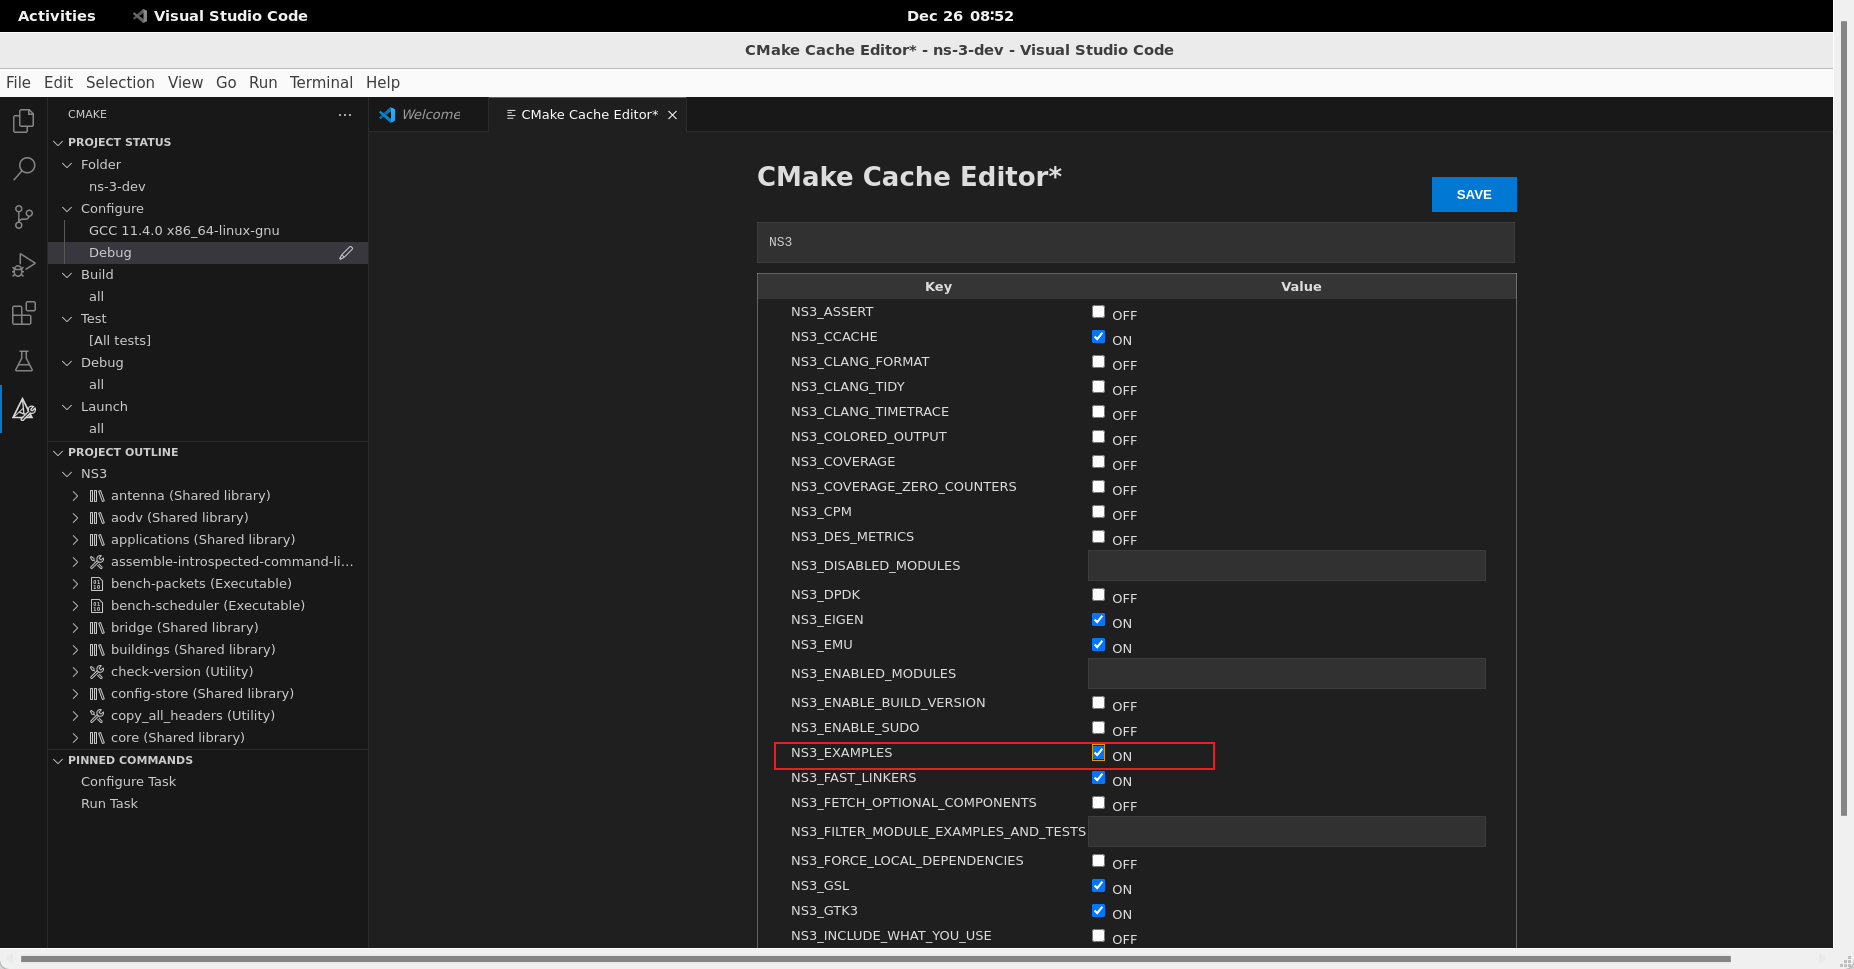Collapse the Folder tree node
The height and width of the screenshot is (969, 1854).
(x=67, y=165)
